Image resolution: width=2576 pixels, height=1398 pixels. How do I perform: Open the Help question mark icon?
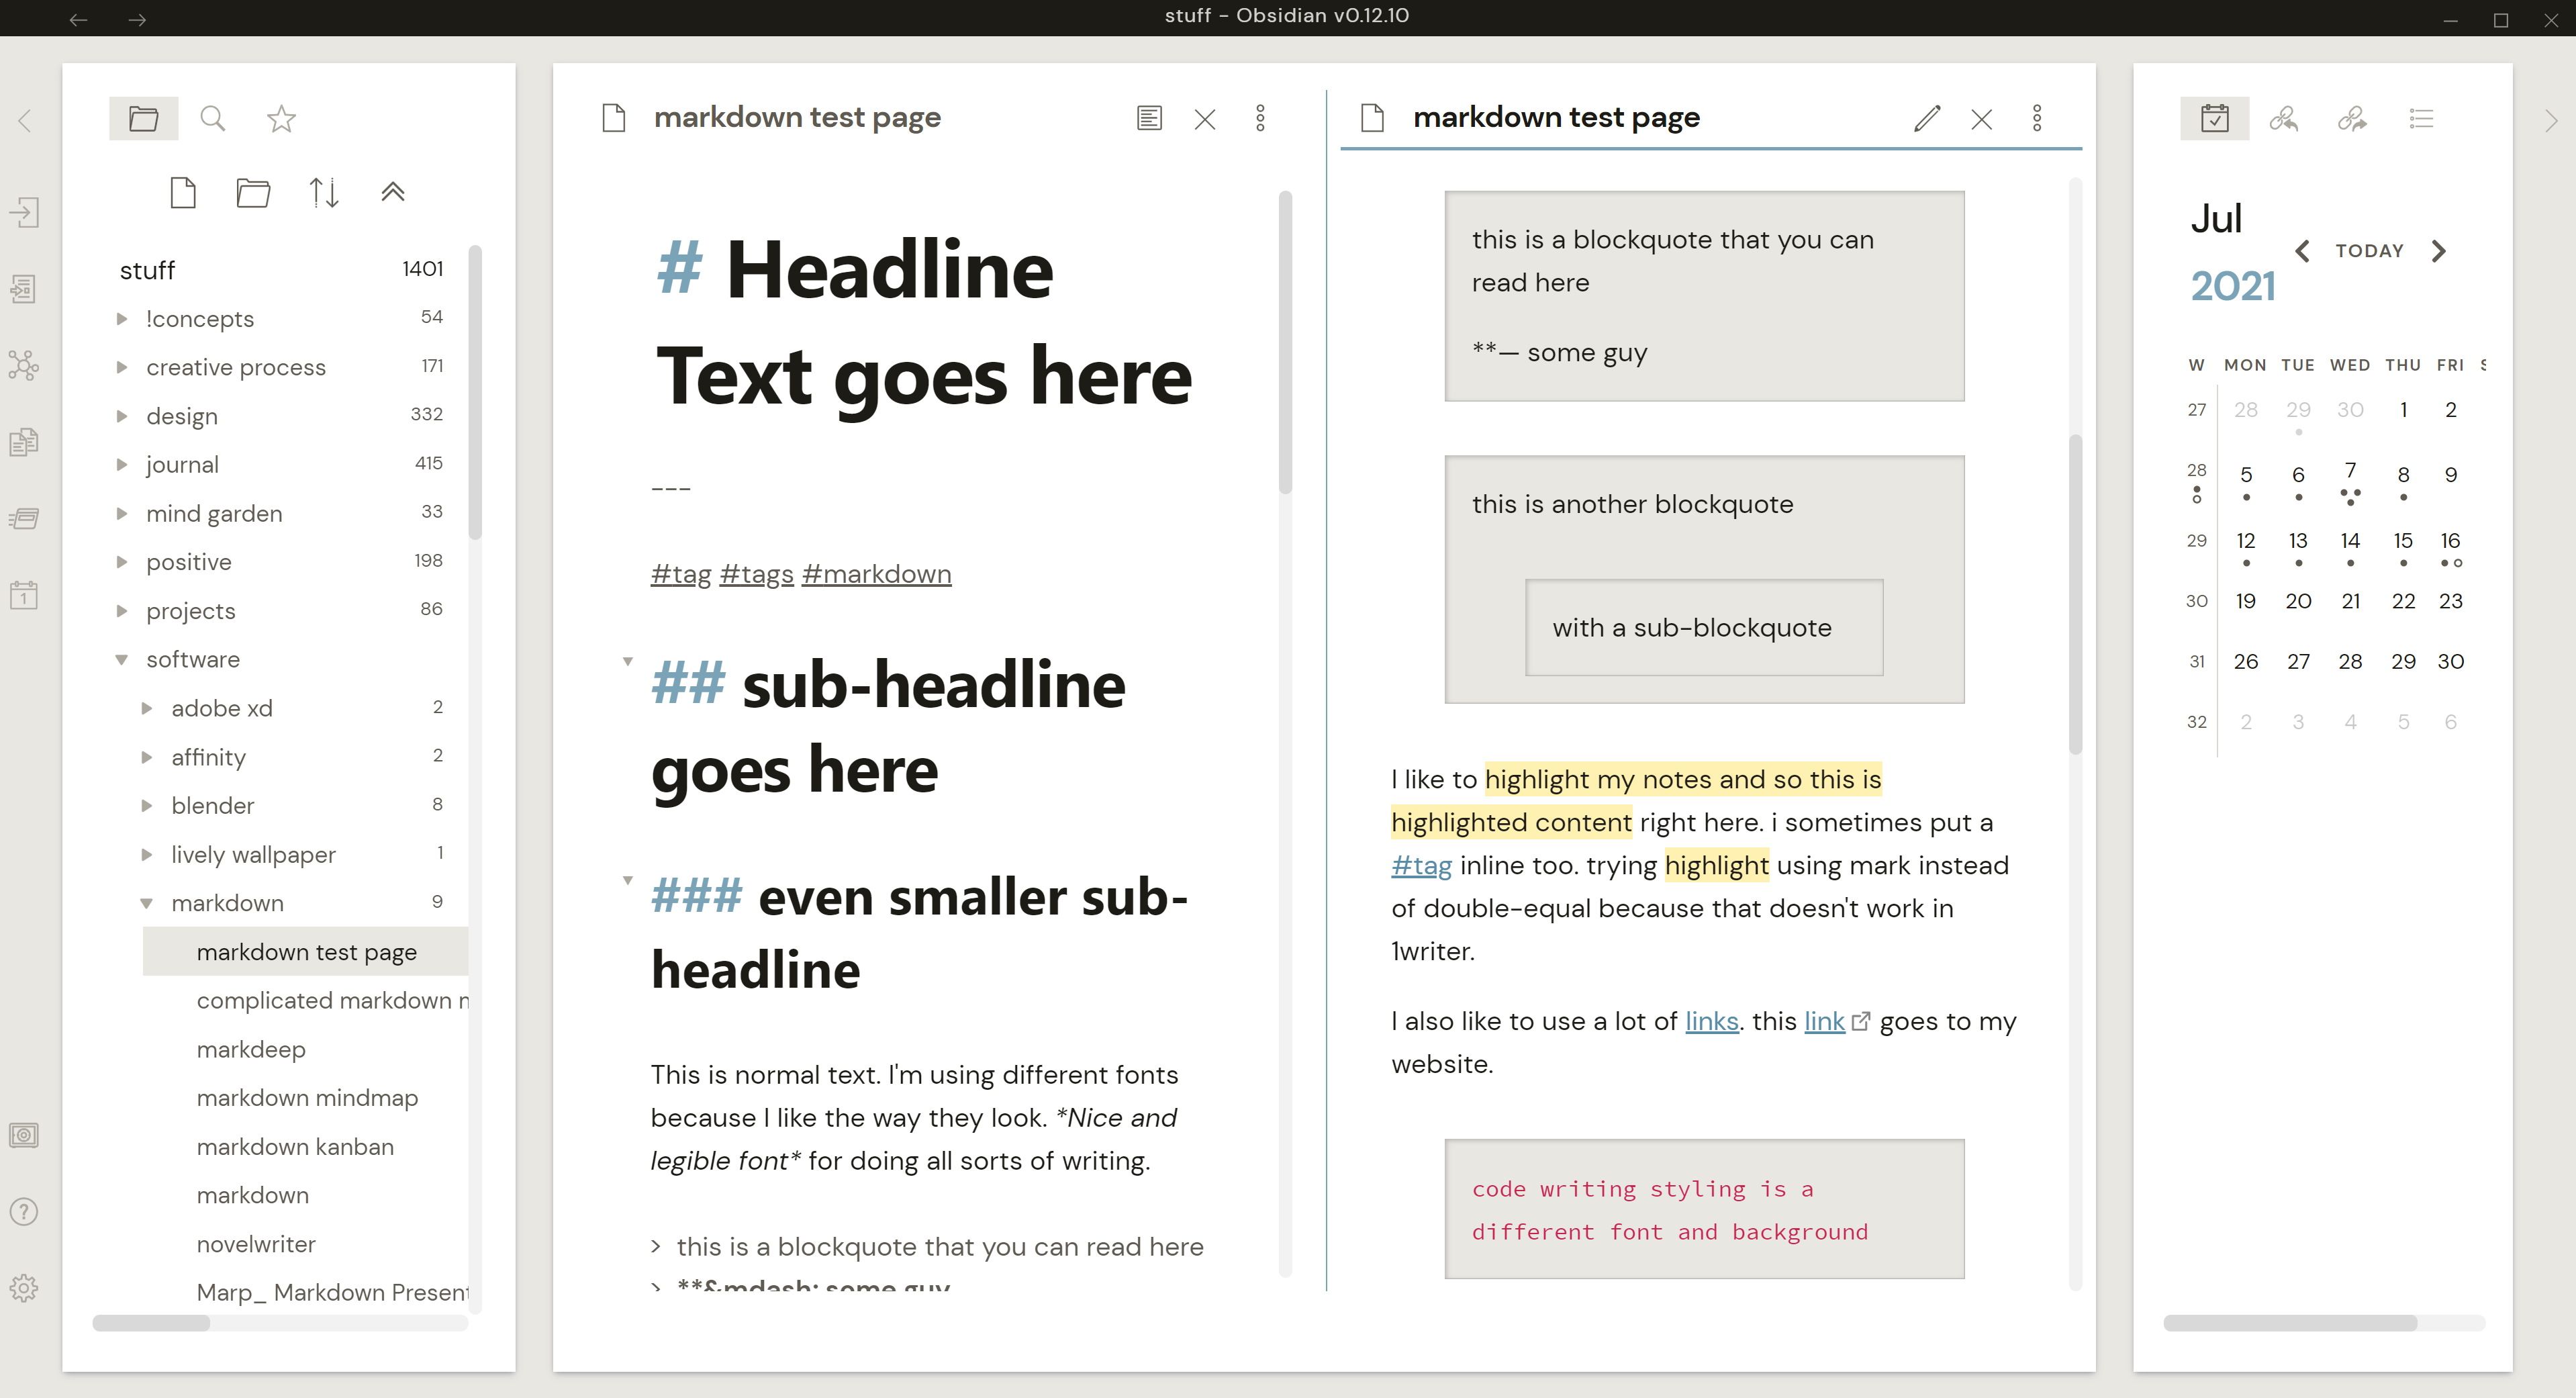[24, 1211]
